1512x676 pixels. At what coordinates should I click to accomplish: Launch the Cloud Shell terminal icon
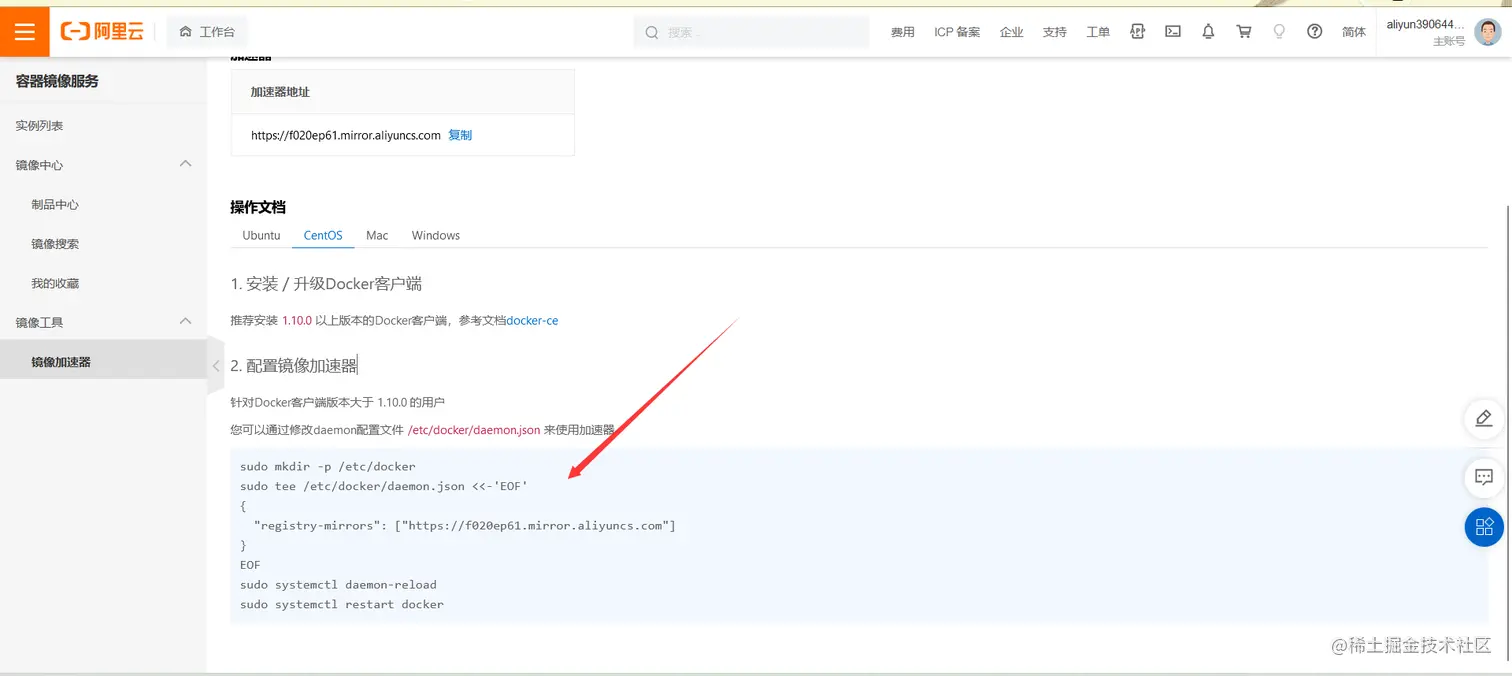click(1173, 31)
